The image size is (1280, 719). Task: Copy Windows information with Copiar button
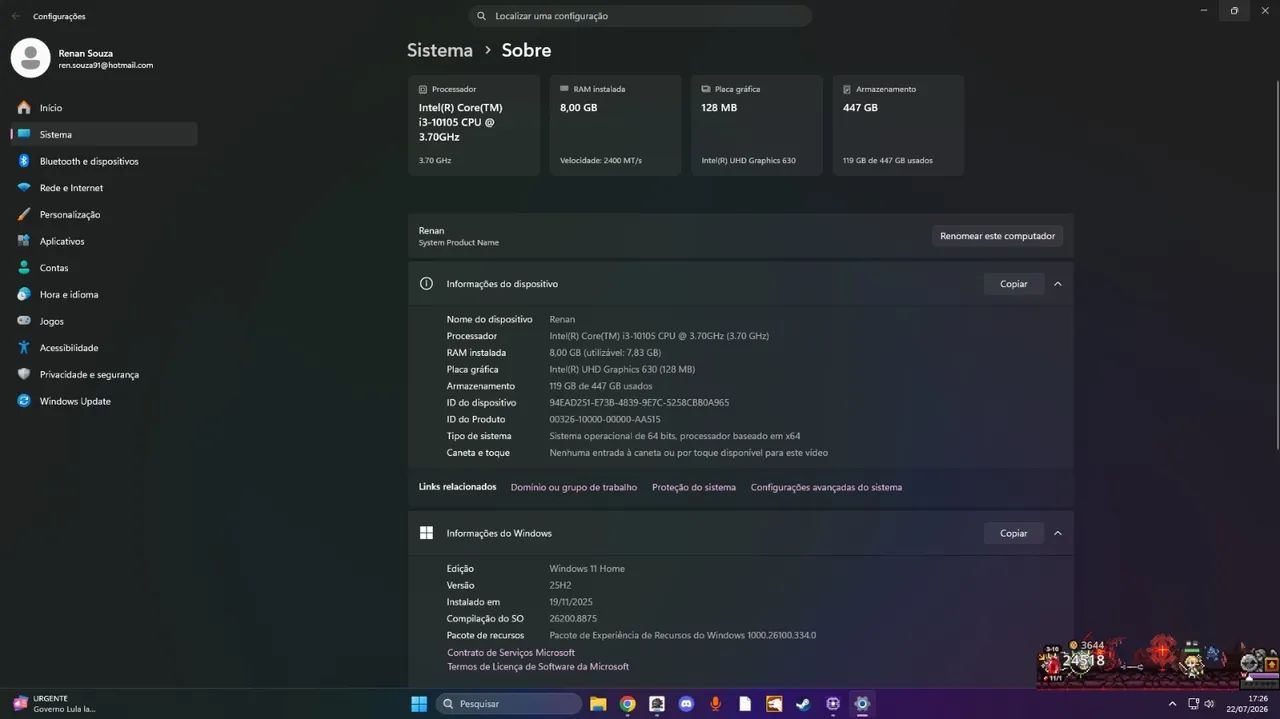1013,533
